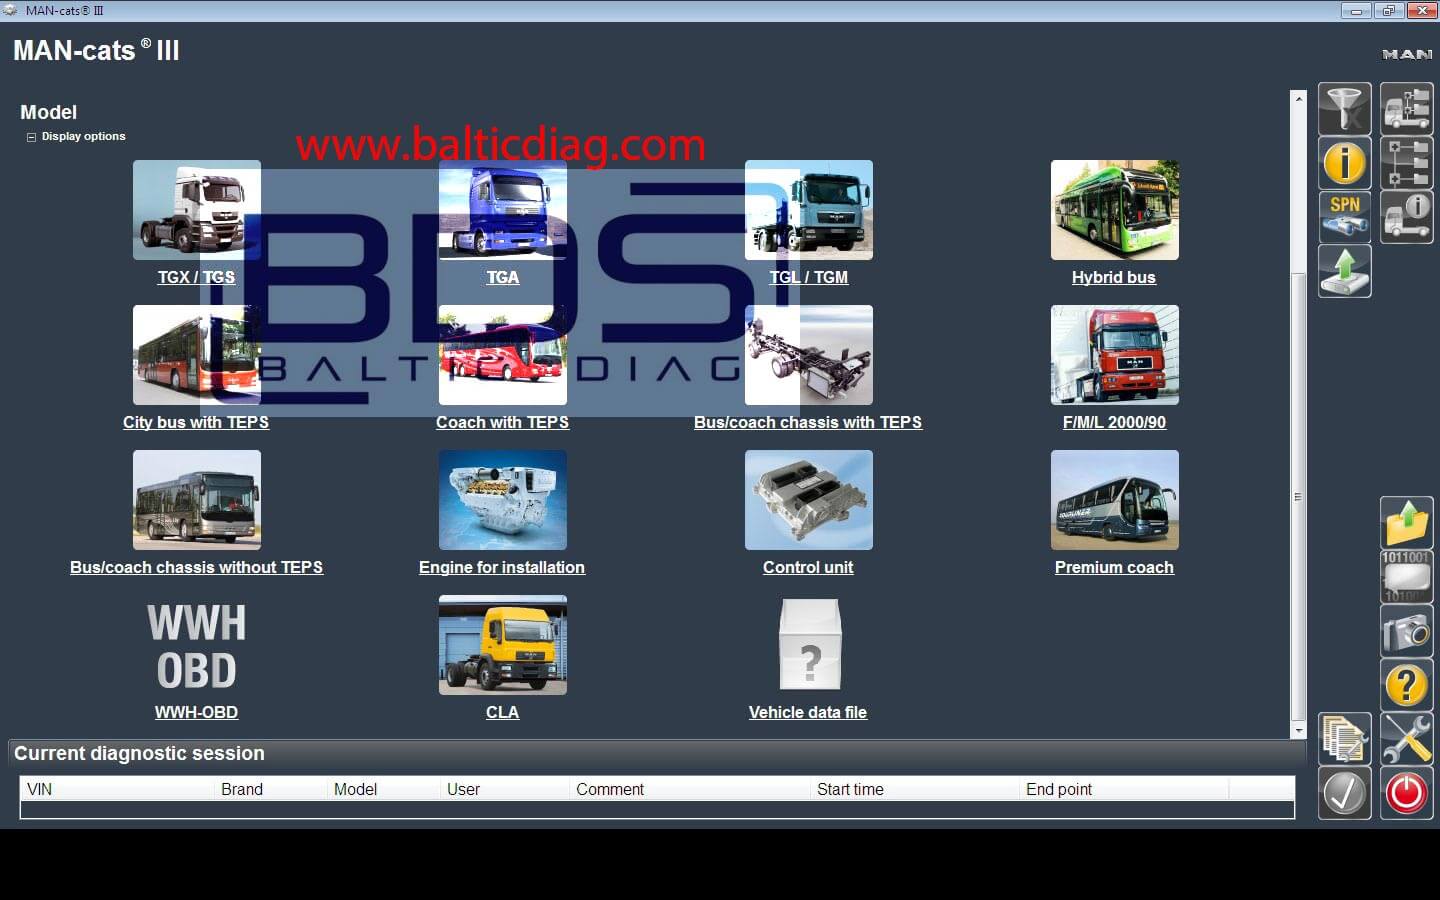Select the blue TGA truck image

click(x=503, y=210)
